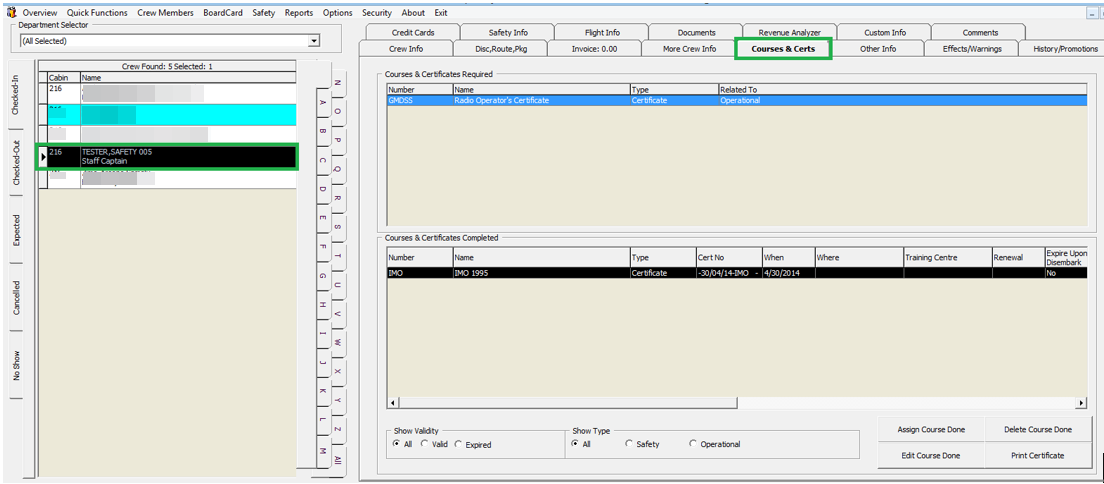Expand the Department Selector dropdown
The width and height of the screenshot is (1104, 484).
click(x=314, y=42)
